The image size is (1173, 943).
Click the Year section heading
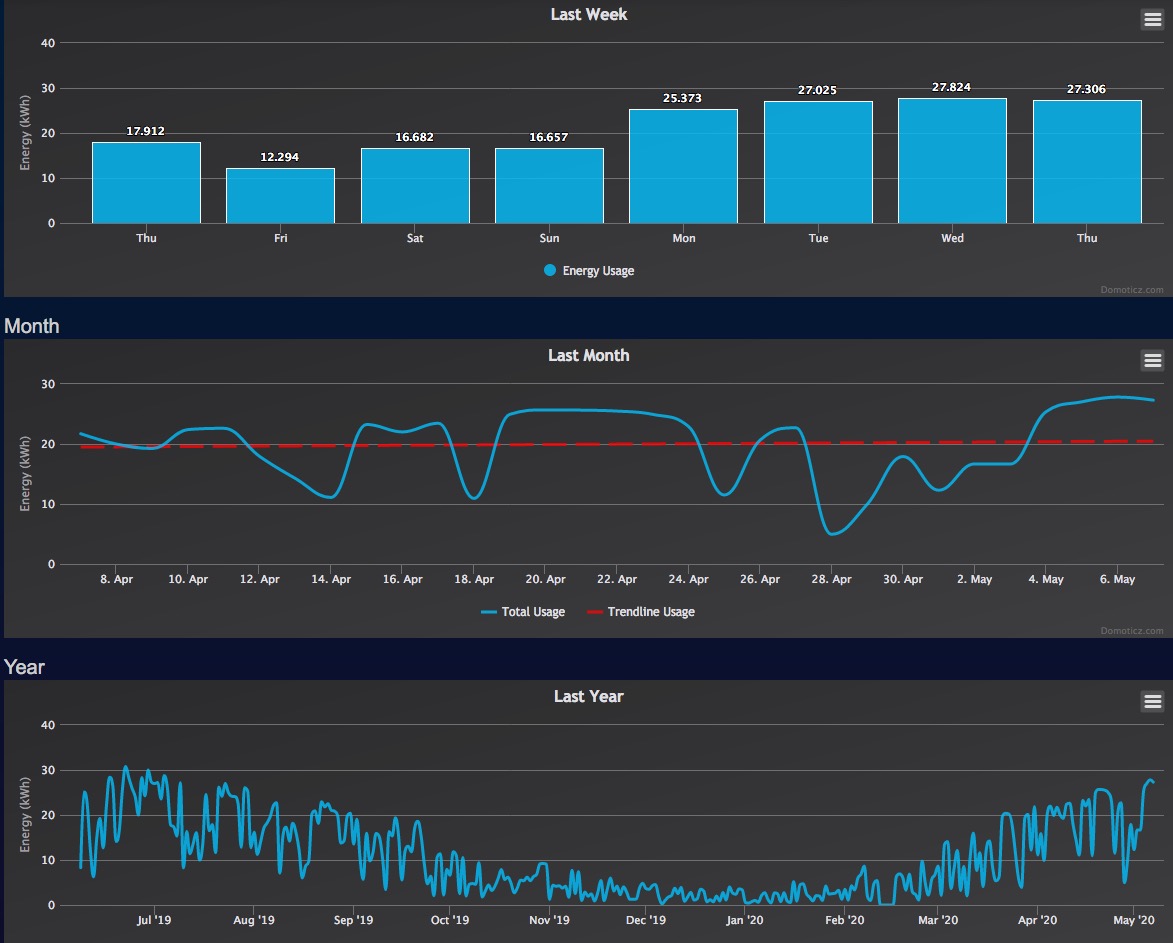25,667
